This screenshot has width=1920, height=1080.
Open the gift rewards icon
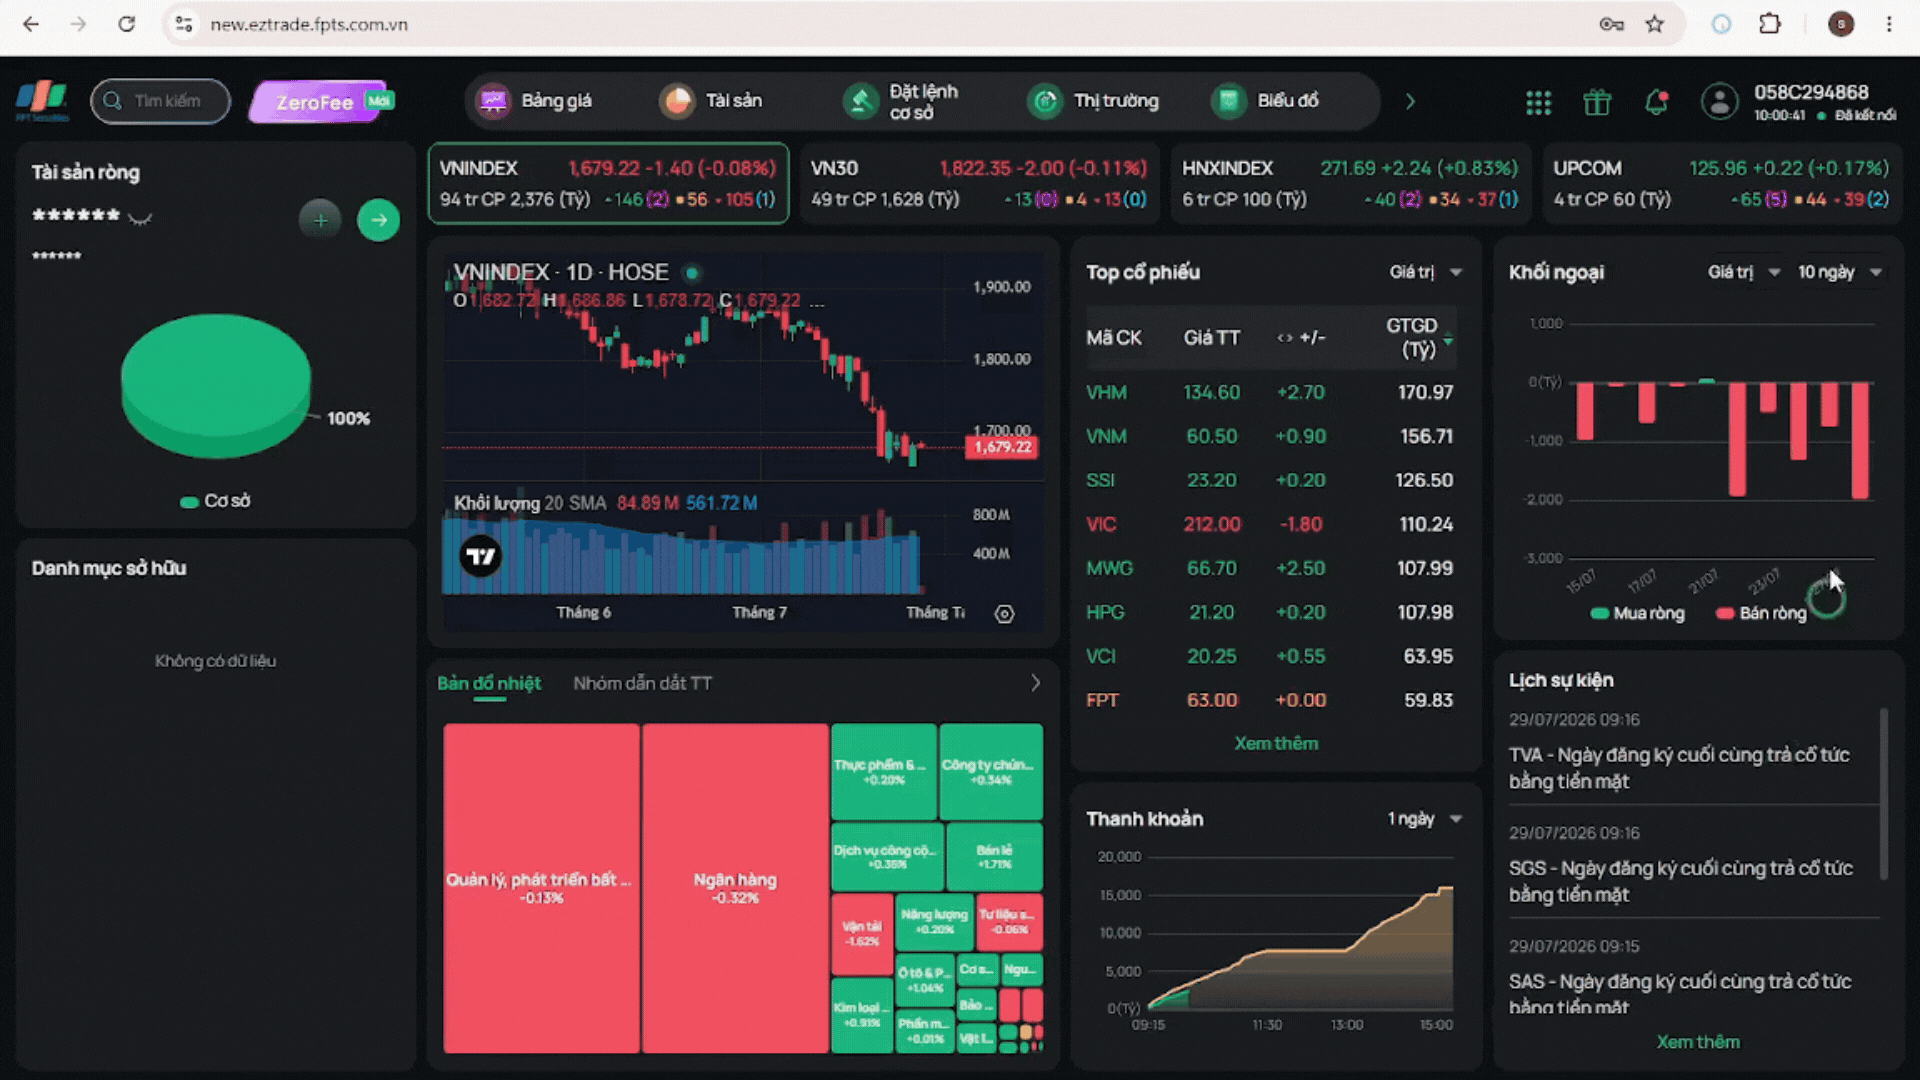tap(1597, 102)
